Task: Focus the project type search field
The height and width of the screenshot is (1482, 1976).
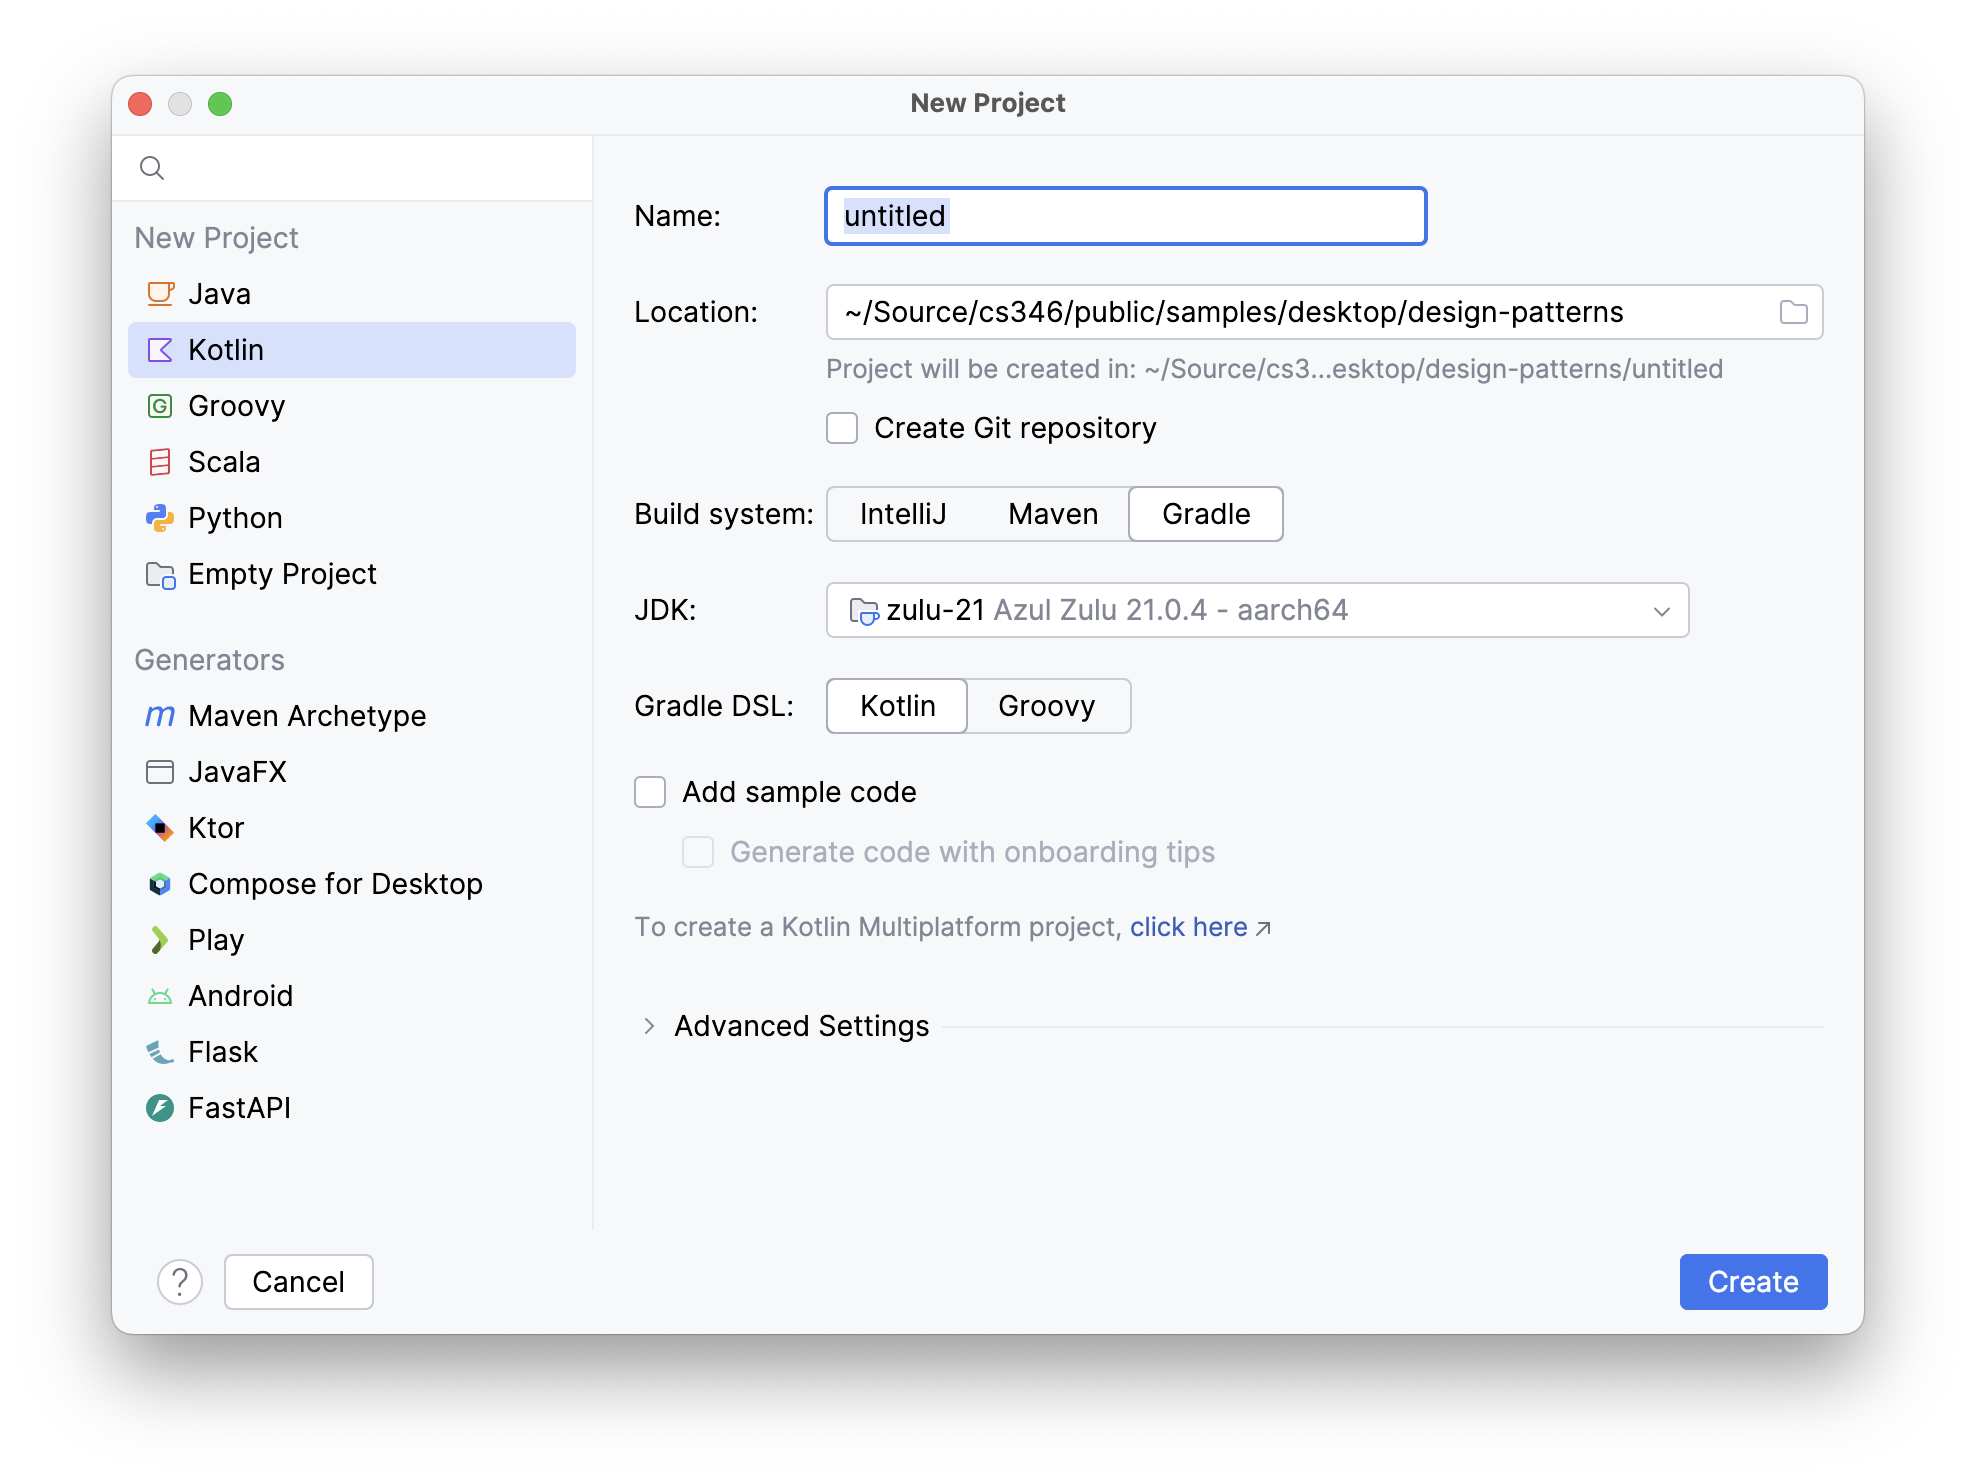Action: 352,168
